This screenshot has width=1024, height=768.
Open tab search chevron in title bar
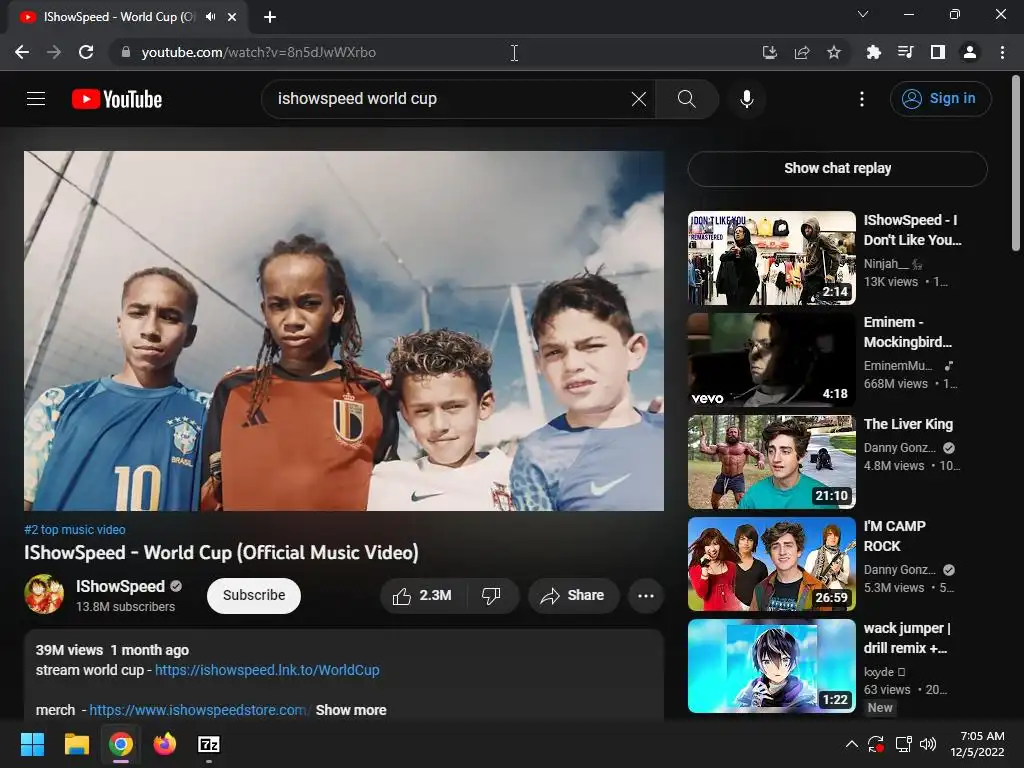pyautogui.click(x=863, y=14)
